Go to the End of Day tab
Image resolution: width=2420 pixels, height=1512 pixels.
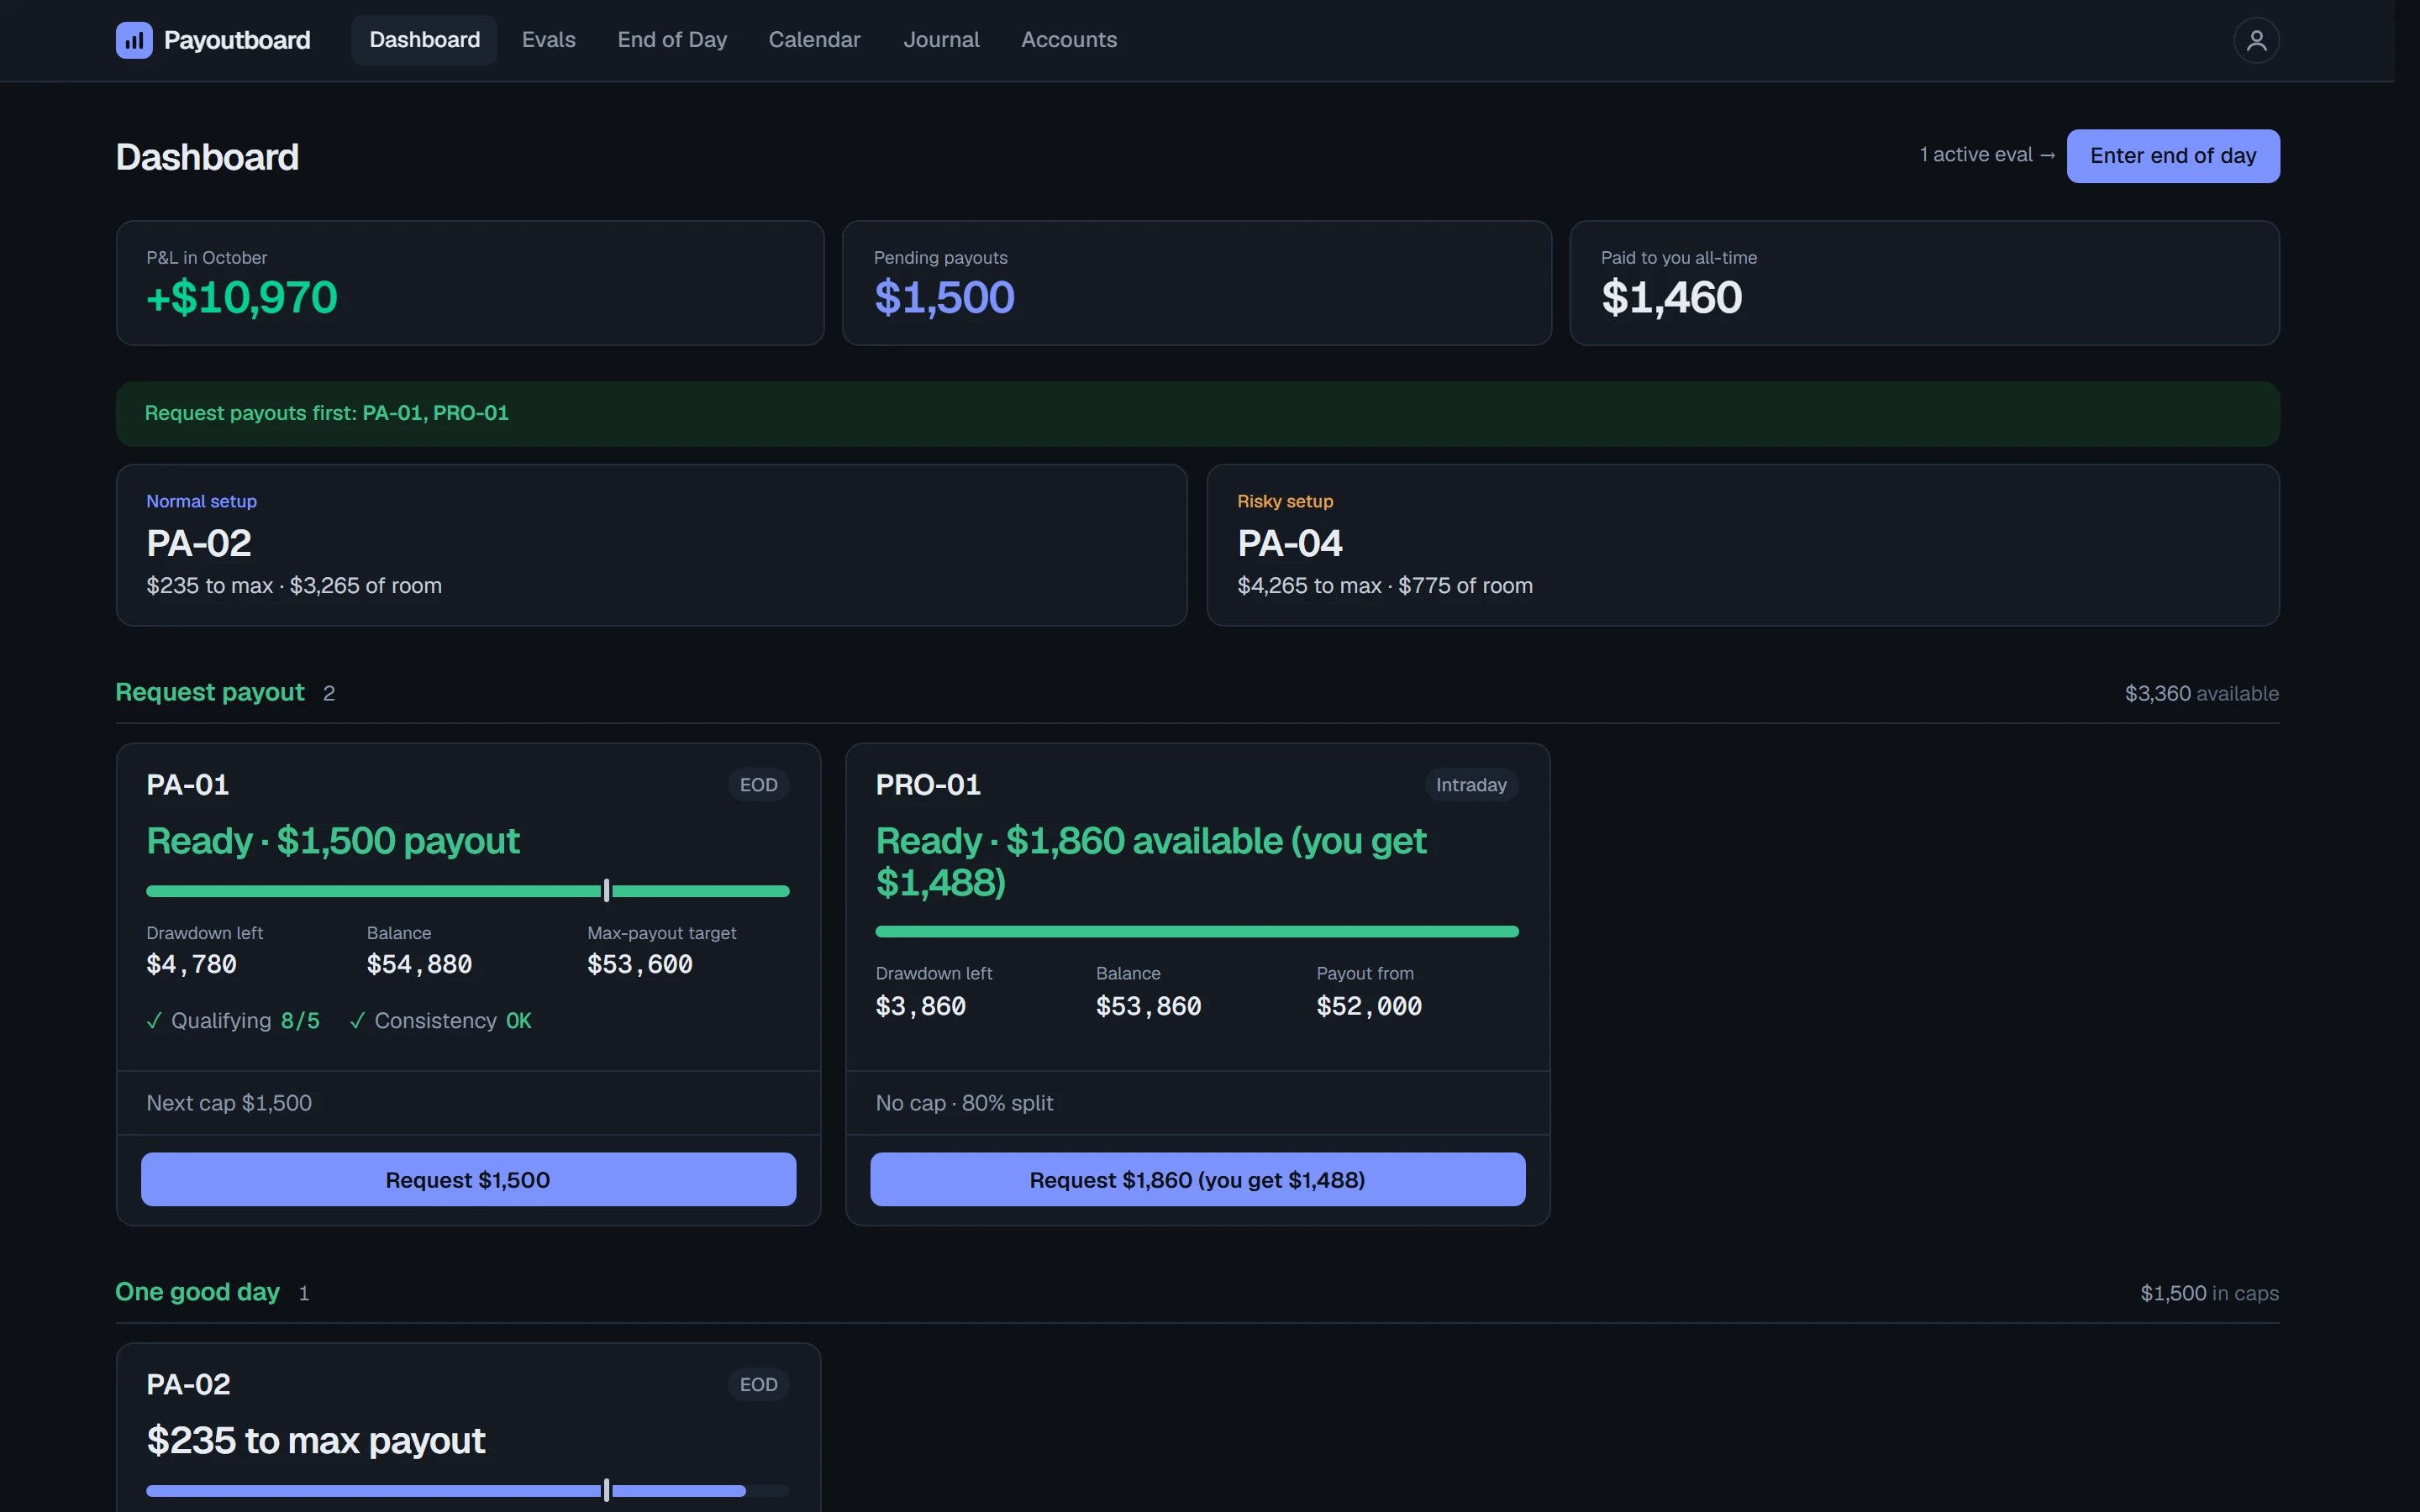672,40
